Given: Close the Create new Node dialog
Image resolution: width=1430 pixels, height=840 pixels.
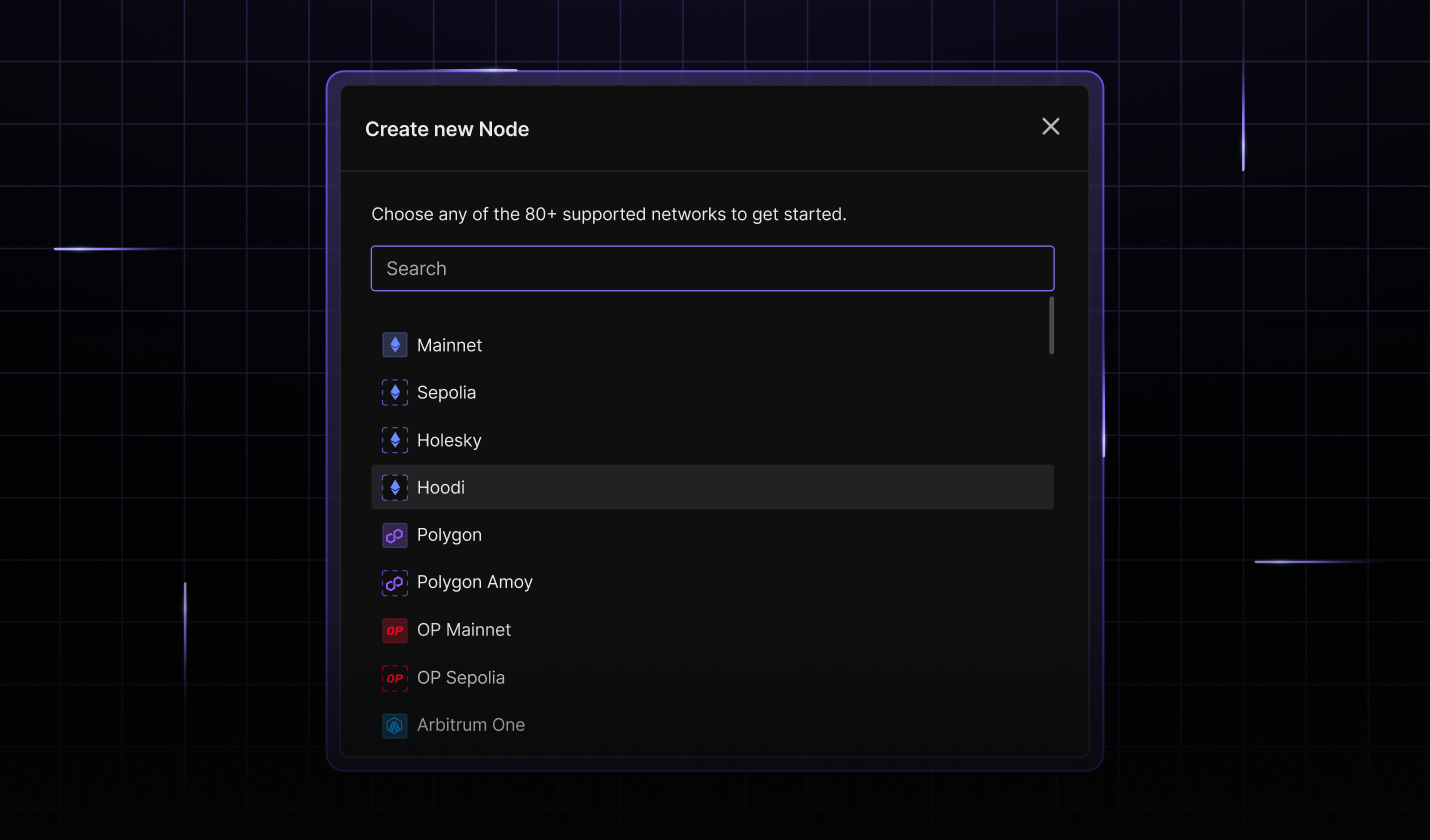Looking at the screenshot, I should pos(1050,127).
